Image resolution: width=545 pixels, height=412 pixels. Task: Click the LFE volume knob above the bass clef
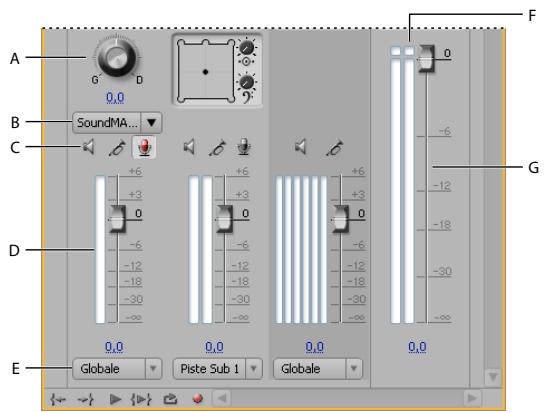[247, 82]
